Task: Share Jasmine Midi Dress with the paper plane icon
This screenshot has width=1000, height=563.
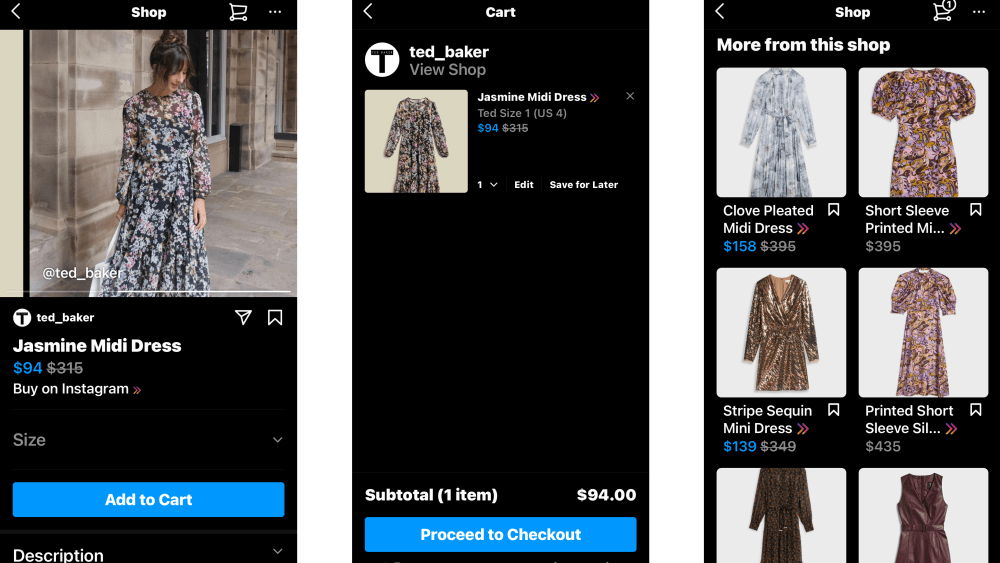Action: [x=243, y=317]
